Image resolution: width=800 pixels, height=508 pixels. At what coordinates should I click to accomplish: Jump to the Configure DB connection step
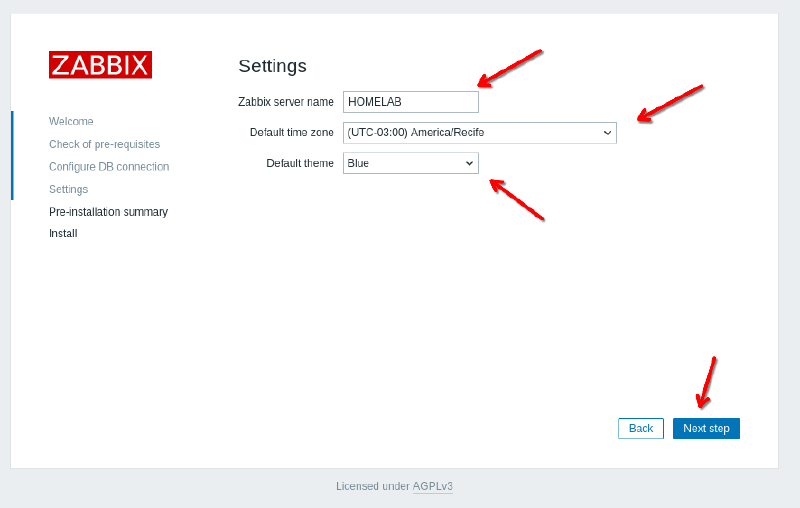[x=109, y=167]
